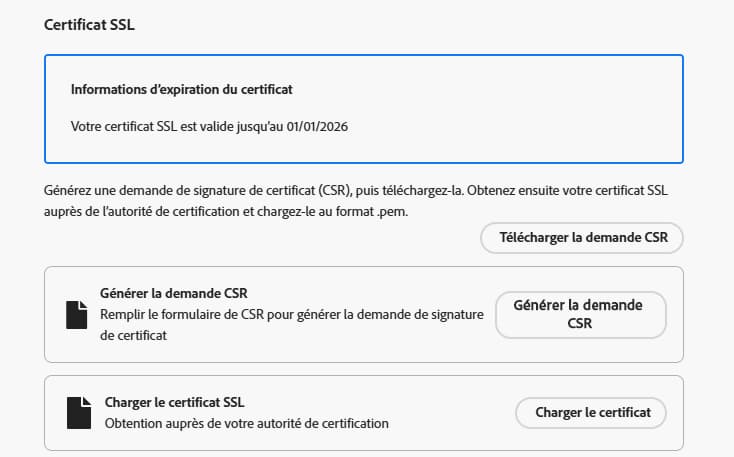Click the Certificat SSL section heading
This screenshot has height=457, width=734.
(89, 25)
